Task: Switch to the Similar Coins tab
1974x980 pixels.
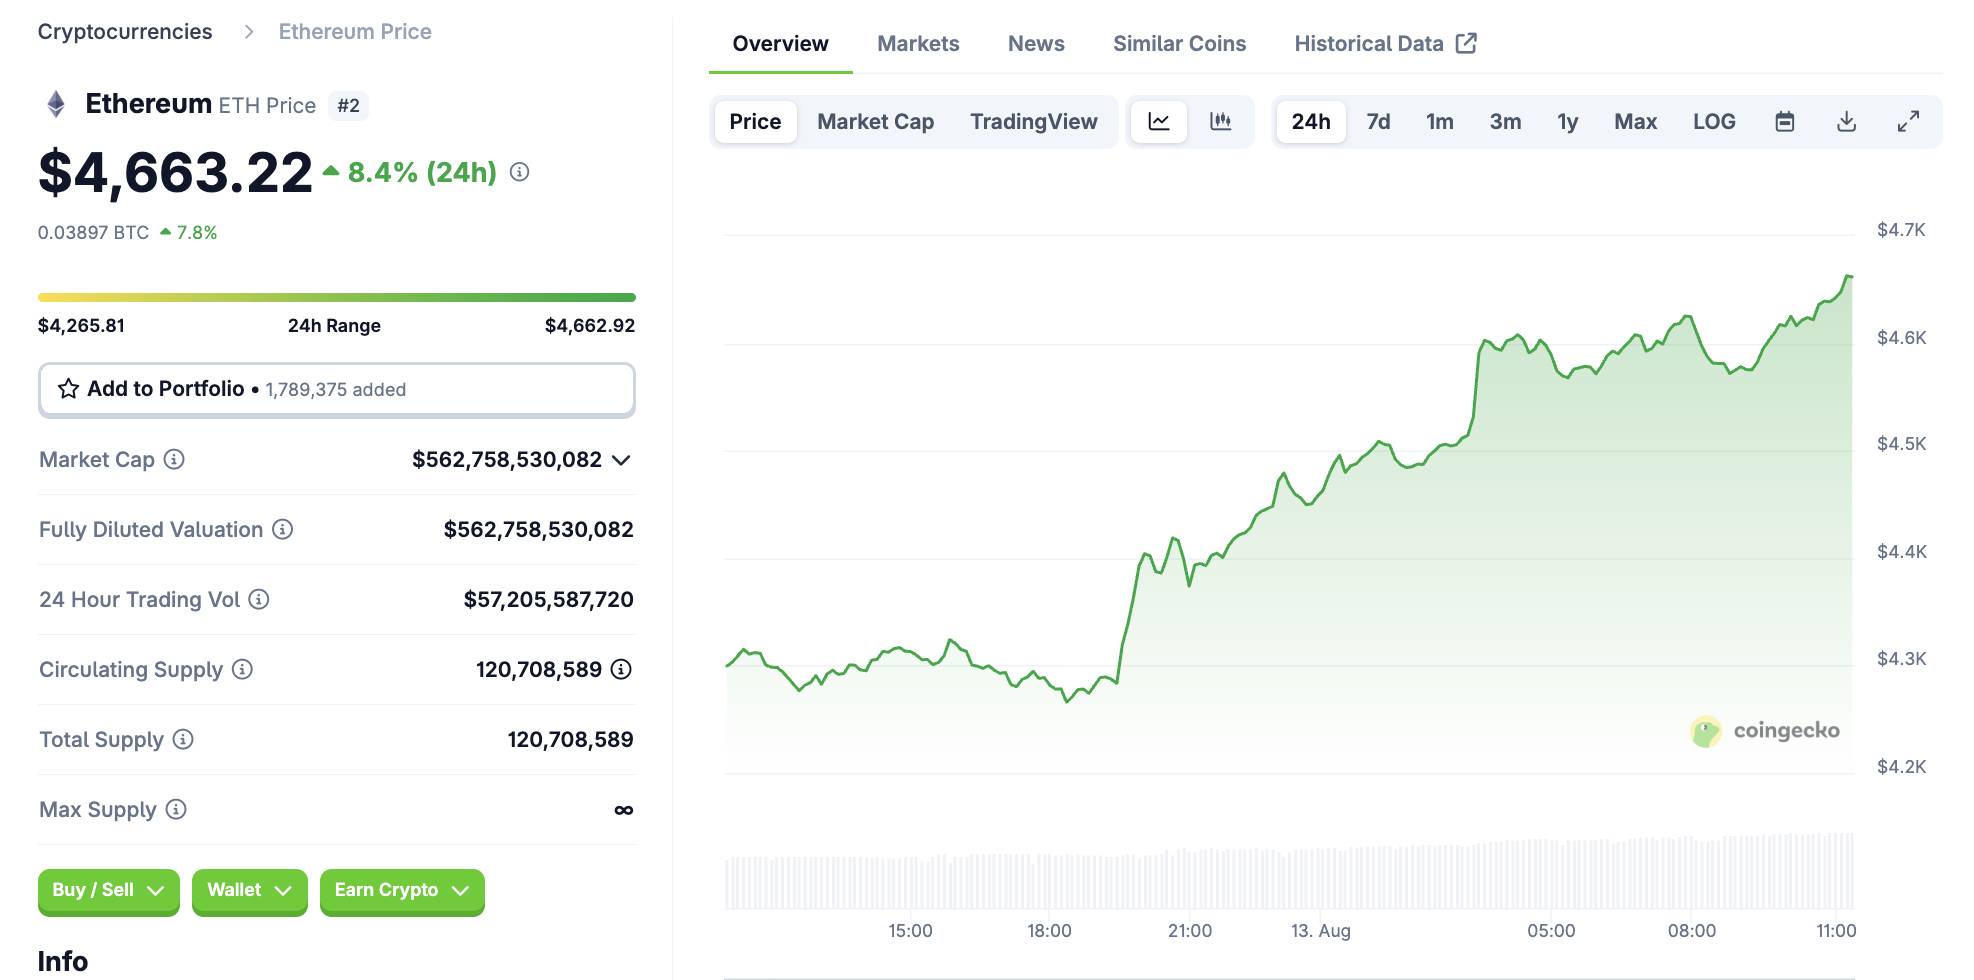Action: tap(1179, 44)
